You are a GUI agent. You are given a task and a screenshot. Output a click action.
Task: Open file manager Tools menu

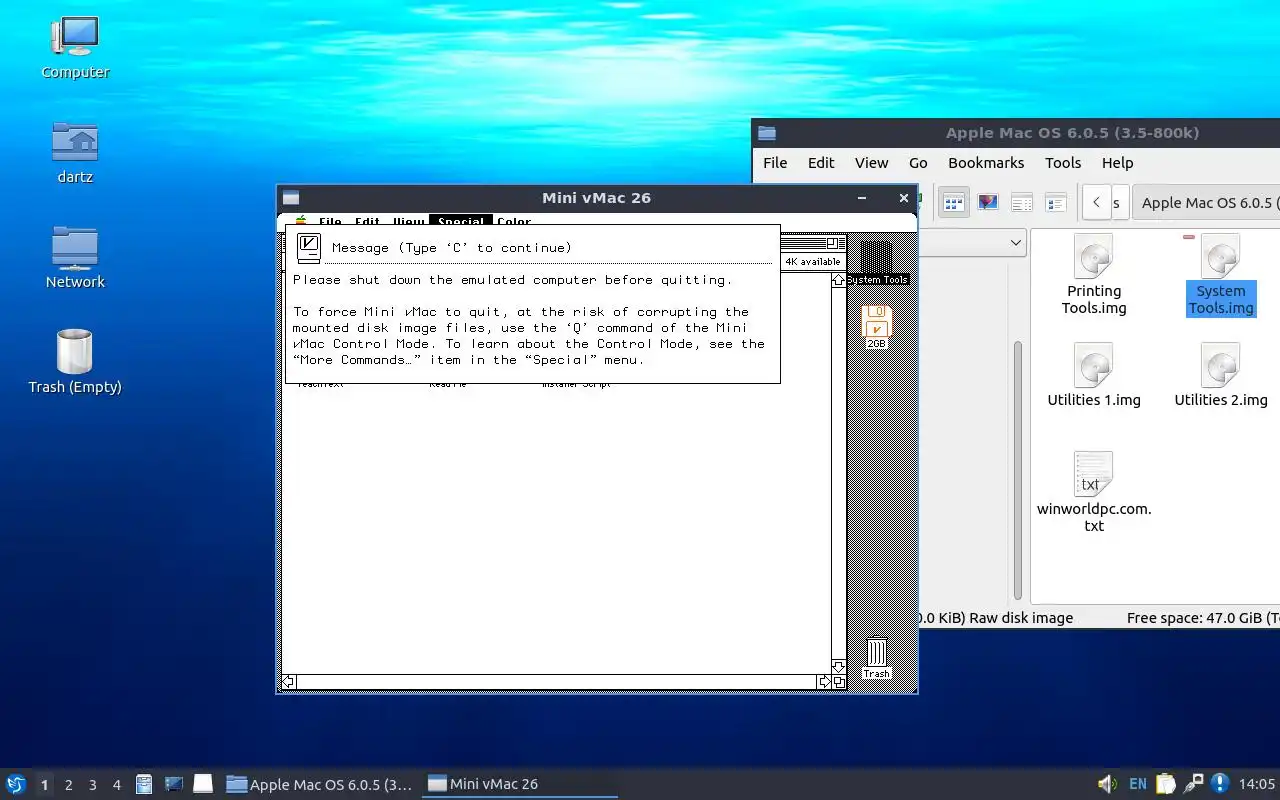coord(1063,163)
